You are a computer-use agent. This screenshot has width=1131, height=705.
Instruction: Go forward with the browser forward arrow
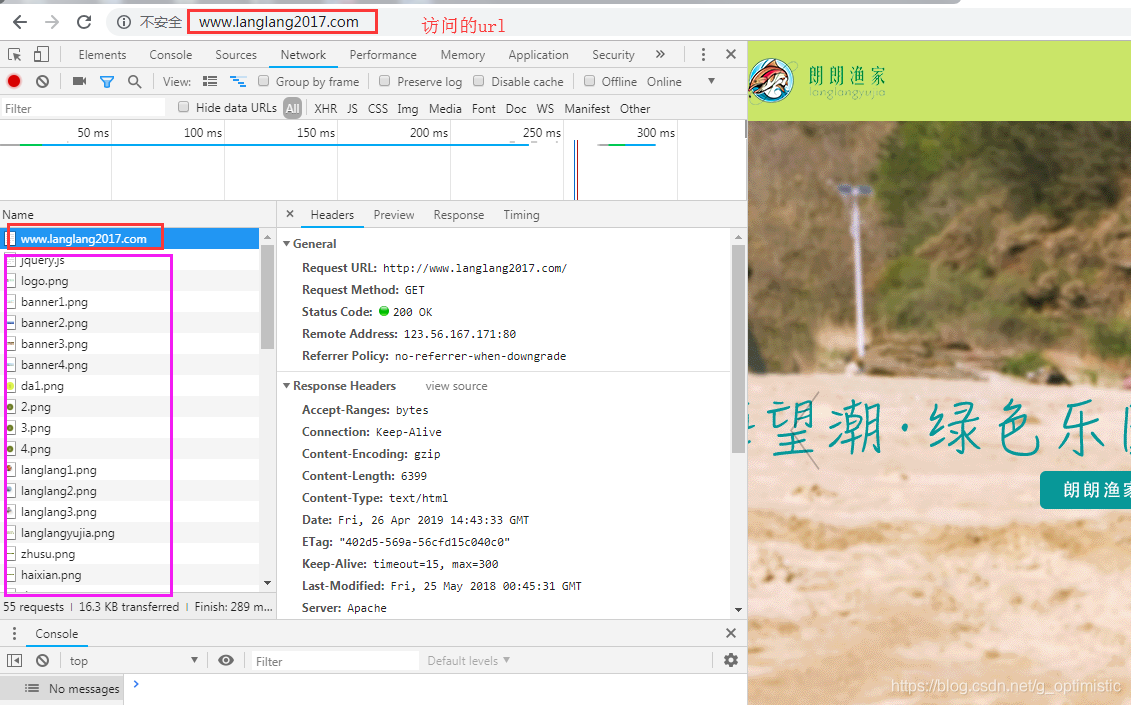click(x=52, y=22)
